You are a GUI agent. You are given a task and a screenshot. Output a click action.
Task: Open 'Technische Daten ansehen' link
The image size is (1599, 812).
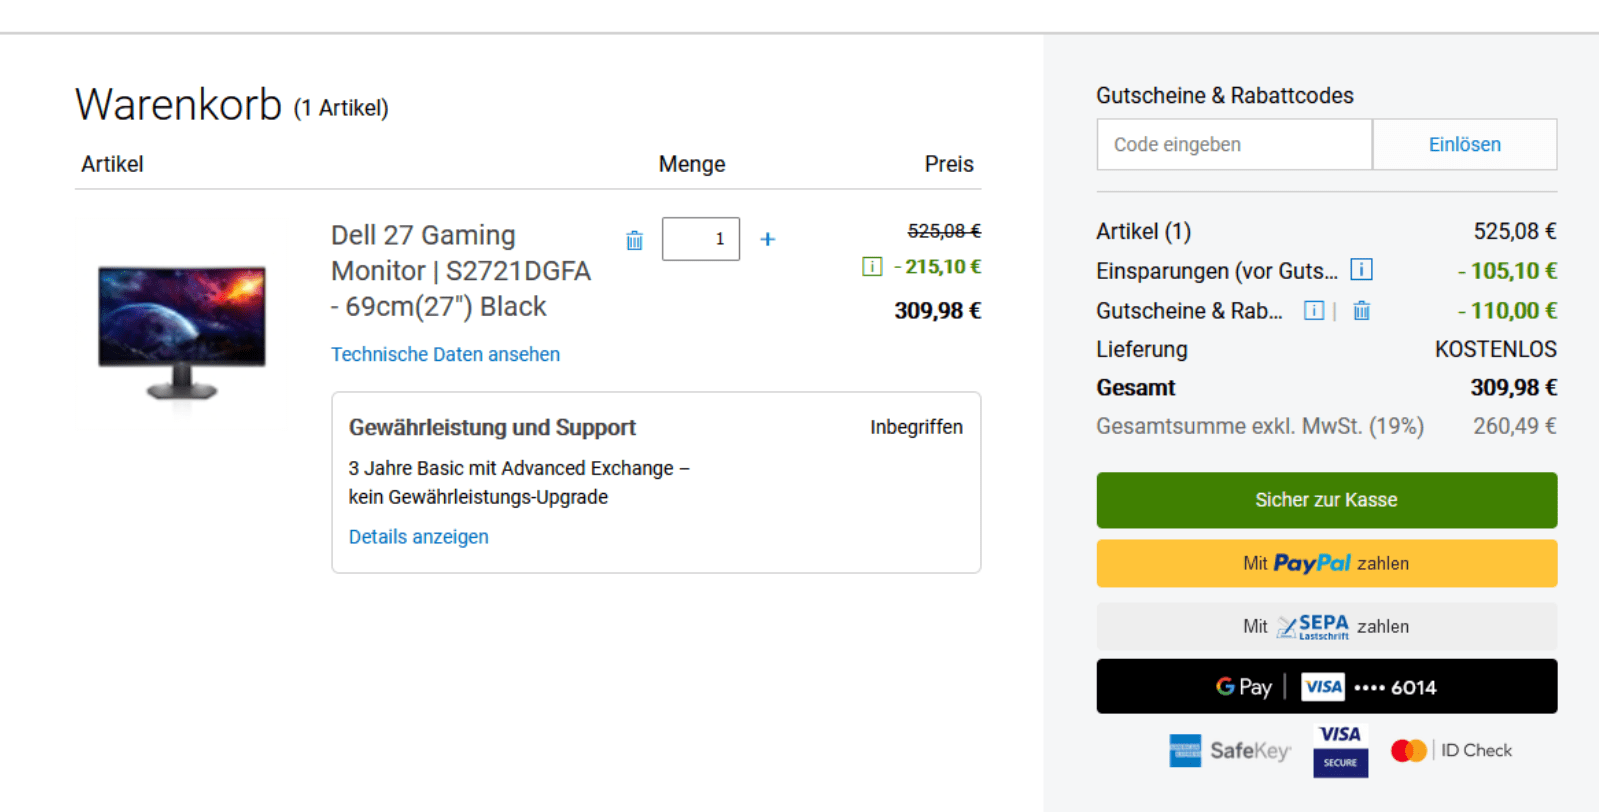[445, 354]
